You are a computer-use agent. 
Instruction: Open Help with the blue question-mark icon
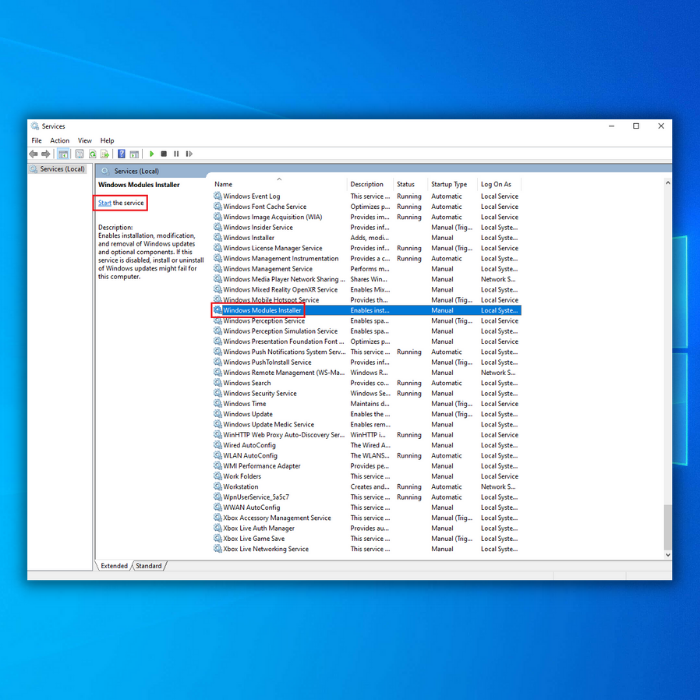[121, 154]
